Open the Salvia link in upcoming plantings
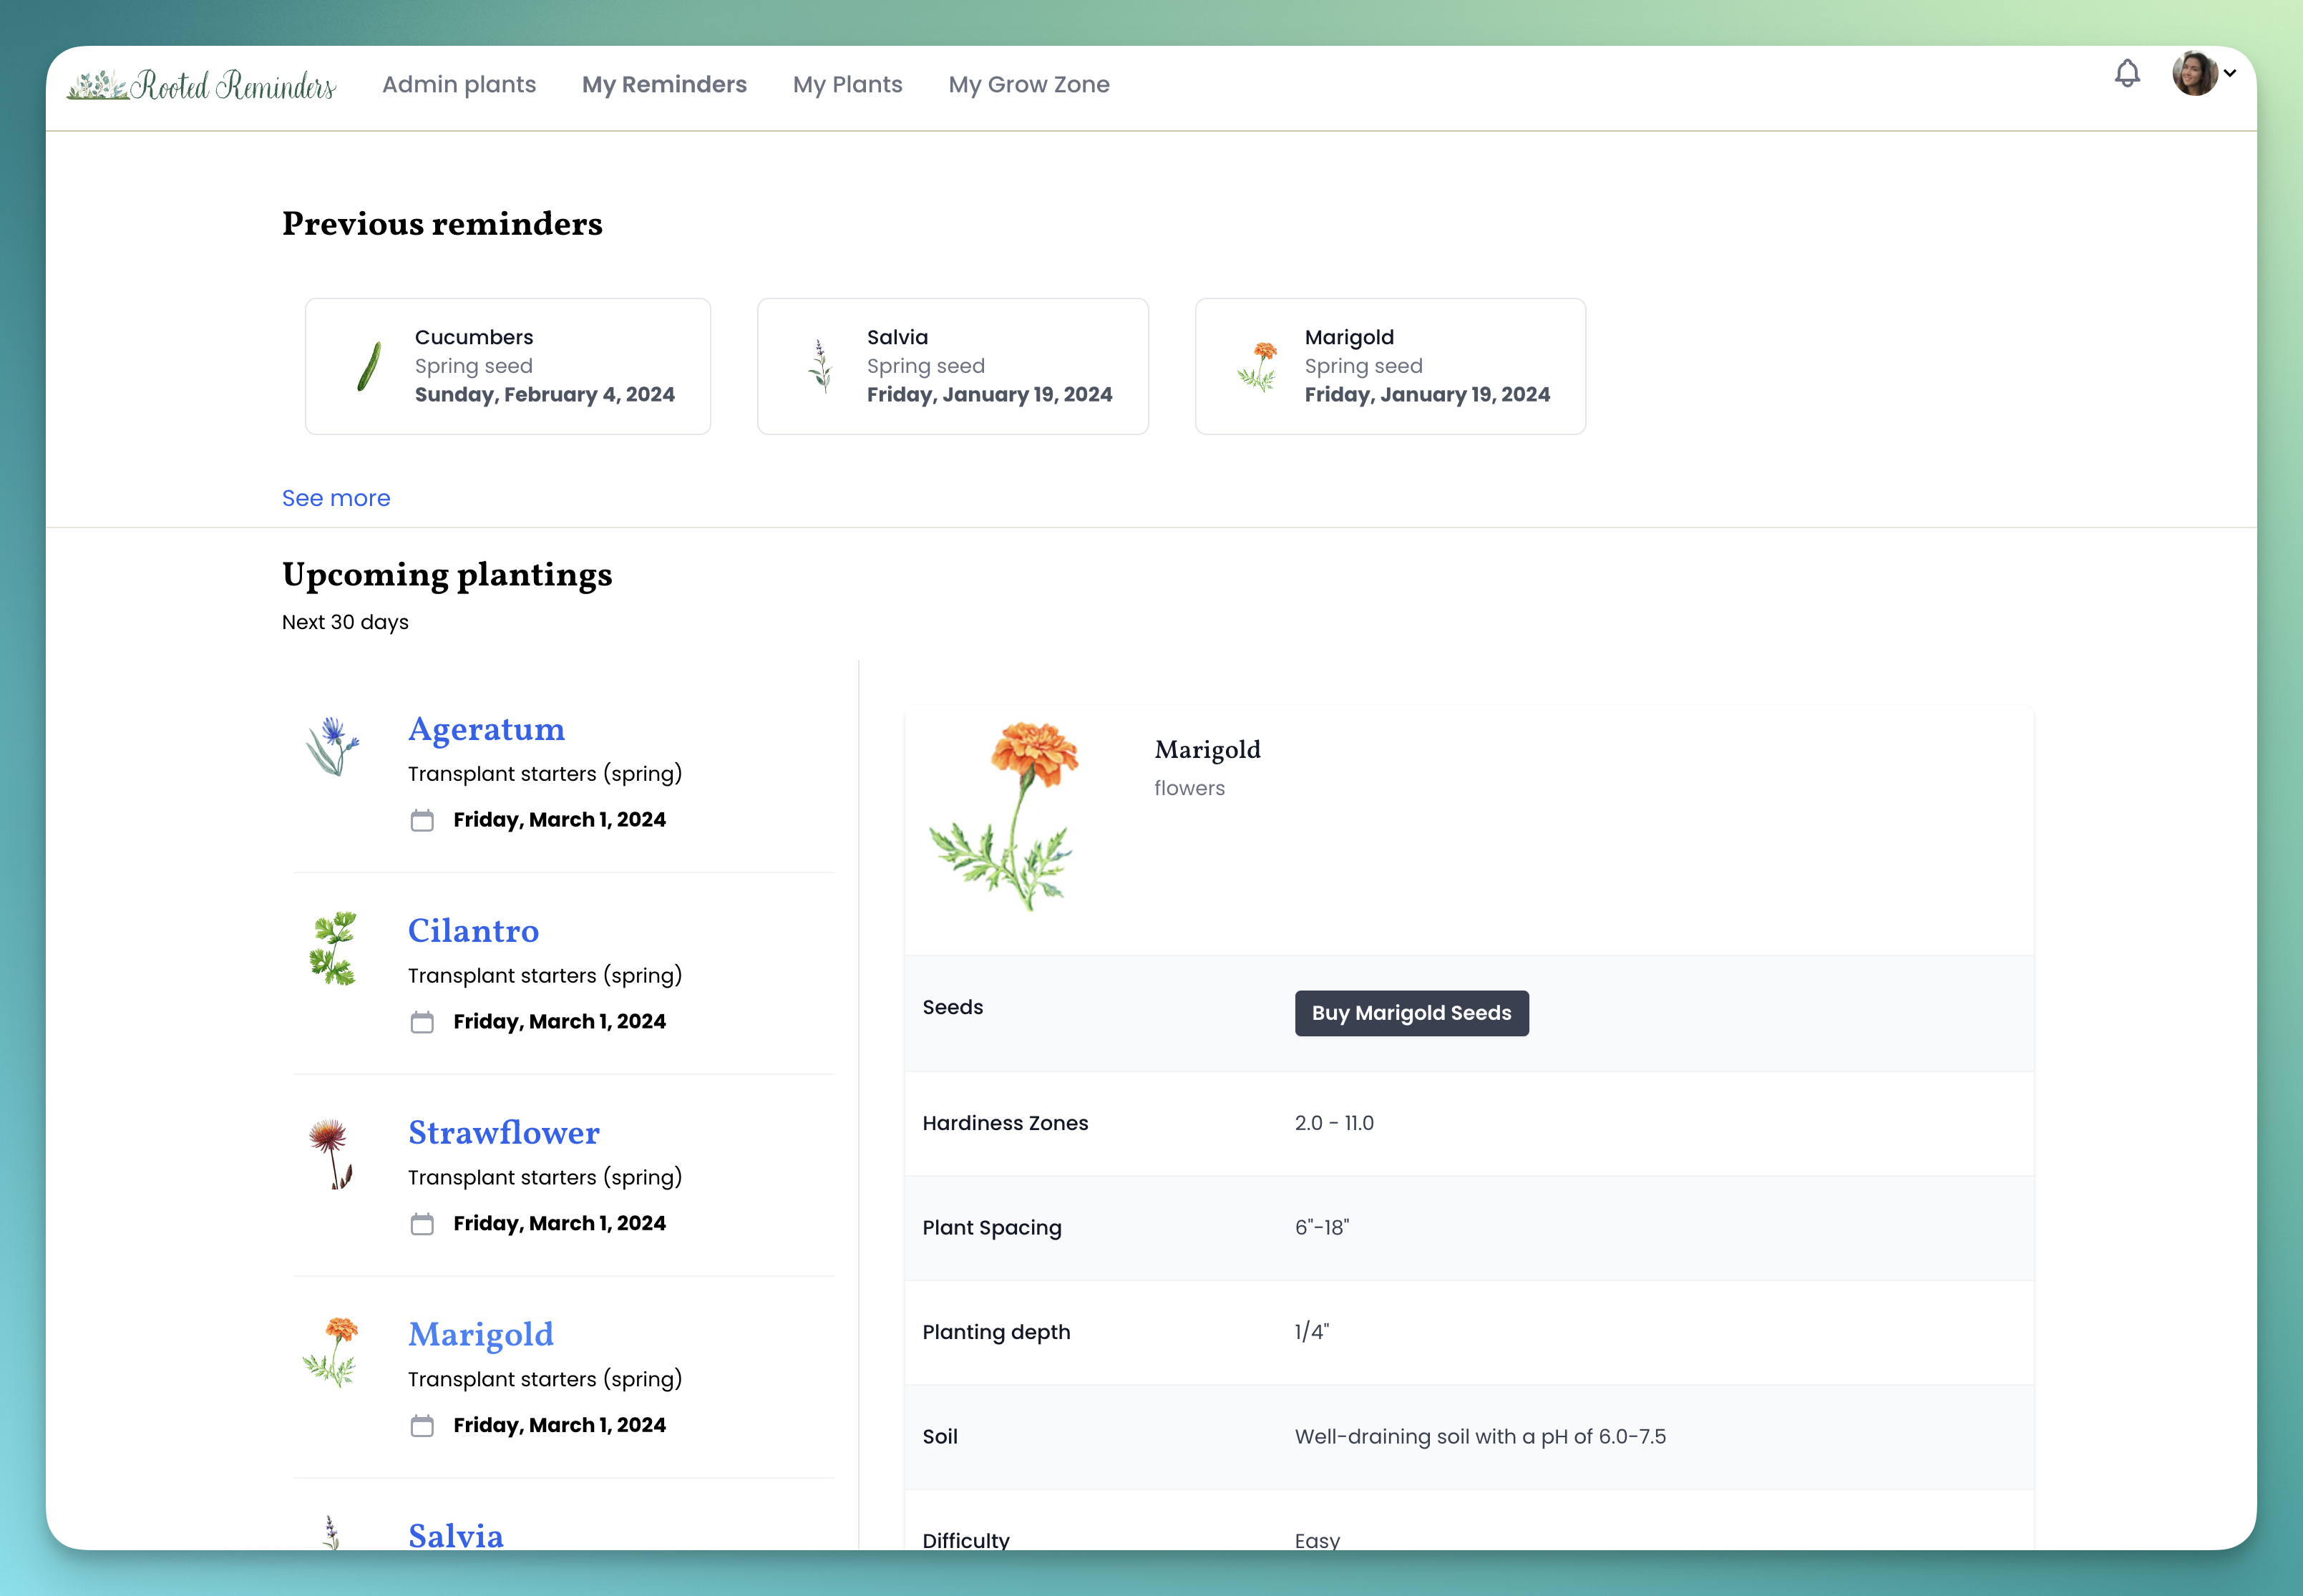2303x1596 pixels. [456, 1536]
